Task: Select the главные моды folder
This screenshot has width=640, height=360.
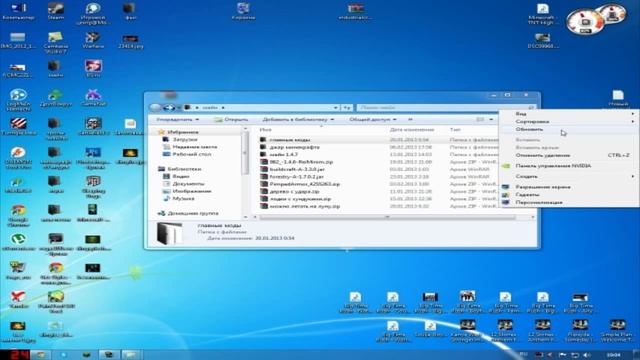Action: [x=289, y=140]
